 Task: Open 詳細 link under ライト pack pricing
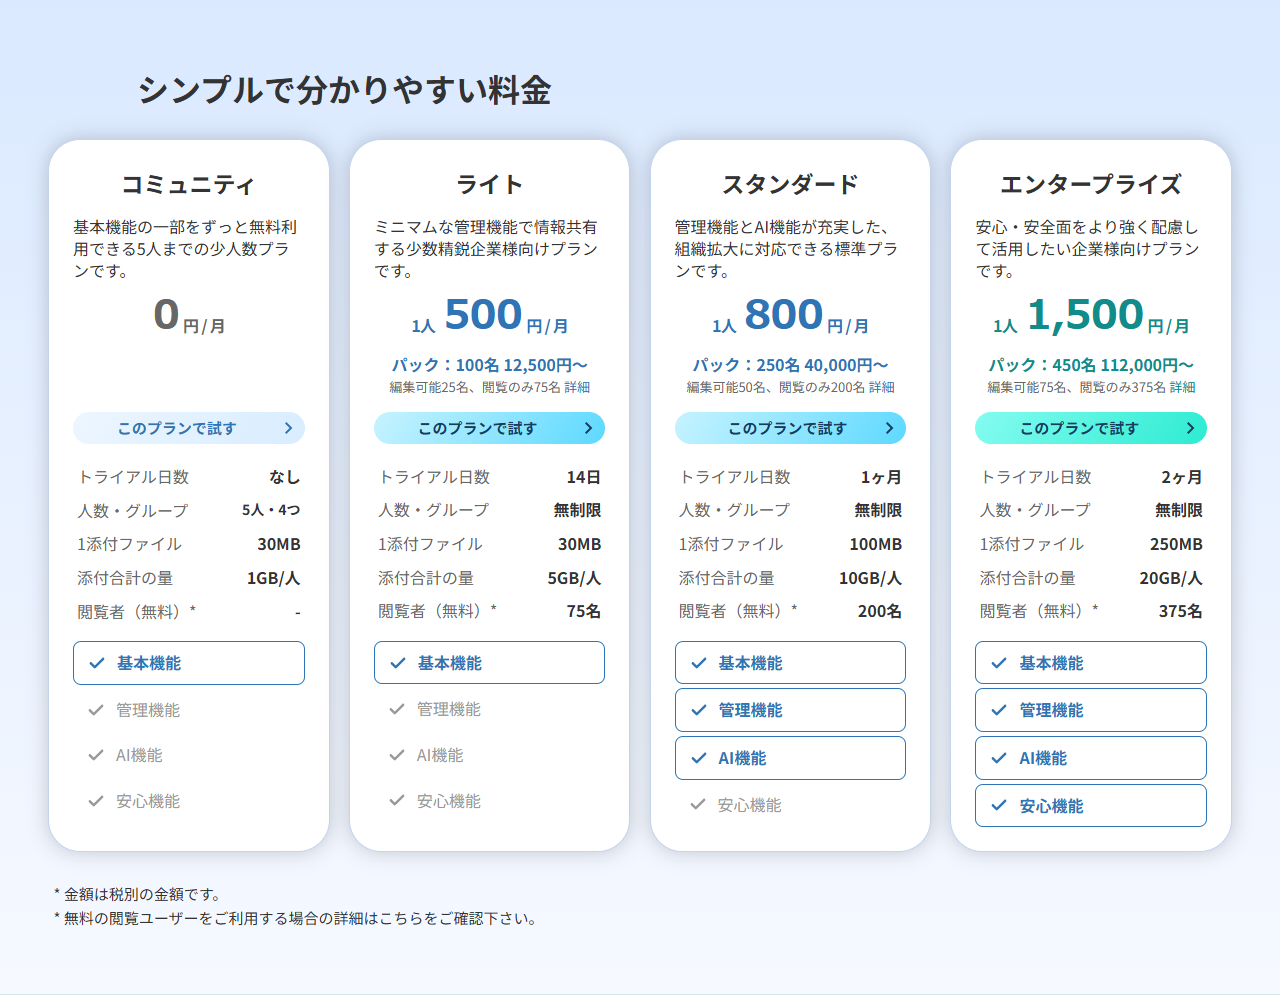pyautogui.click(x=577, y=387)
